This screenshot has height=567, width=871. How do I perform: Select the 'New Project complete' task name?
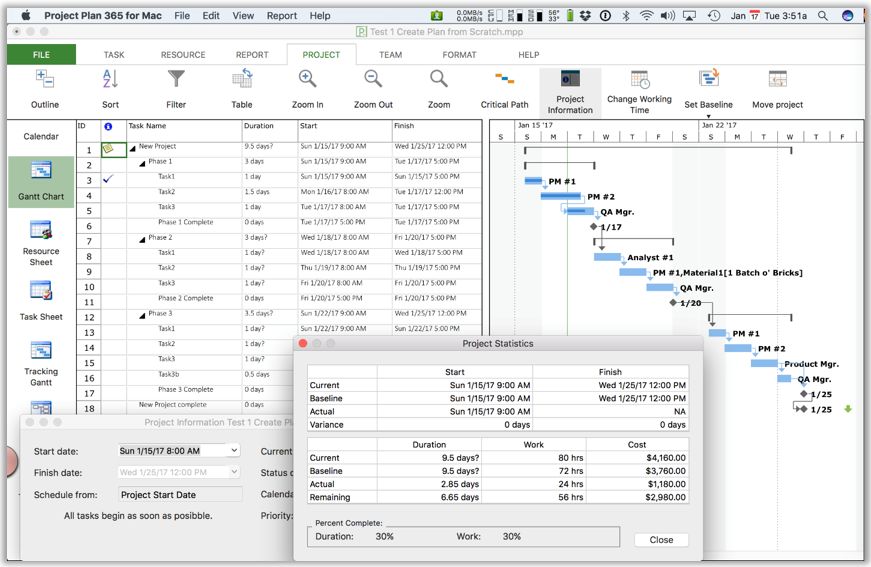[172, 404]
